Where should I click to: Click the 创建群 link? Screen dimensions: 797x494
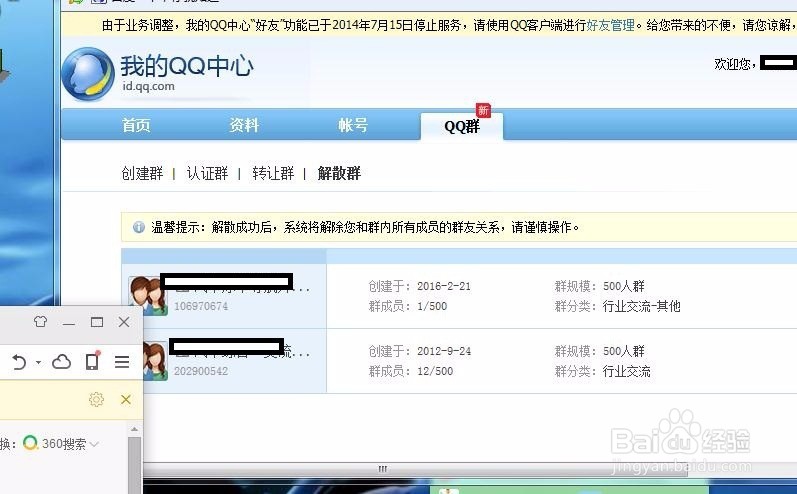(x=142, y=173)
